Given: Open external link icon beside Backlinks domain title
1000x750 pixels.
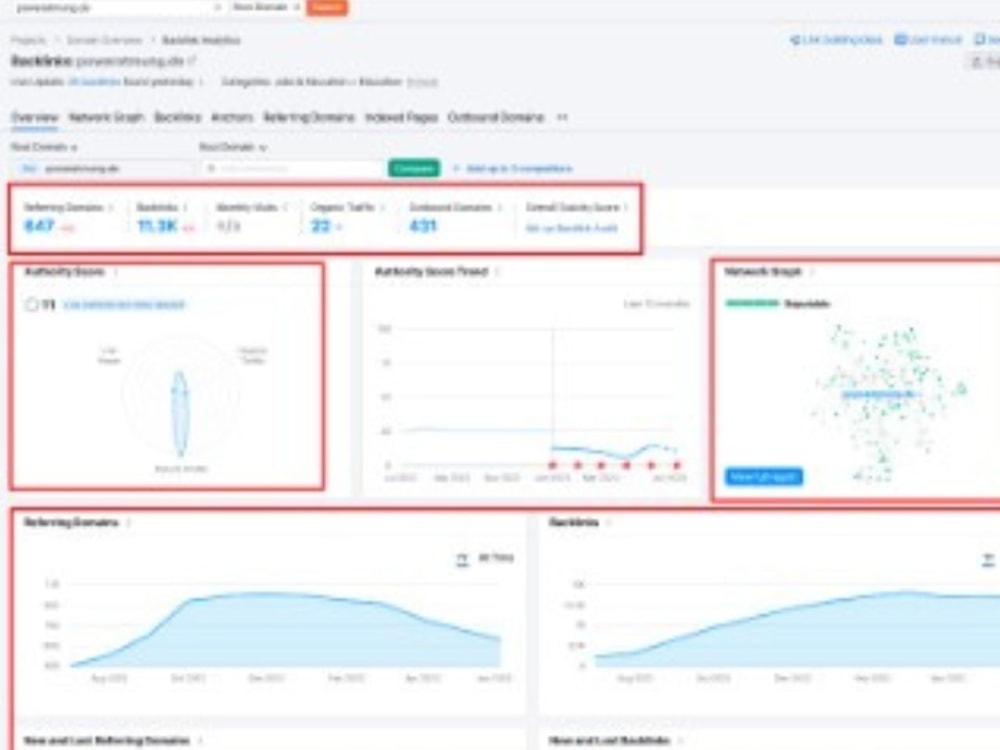Looking at the screenshot, I should tap(192, 61).
